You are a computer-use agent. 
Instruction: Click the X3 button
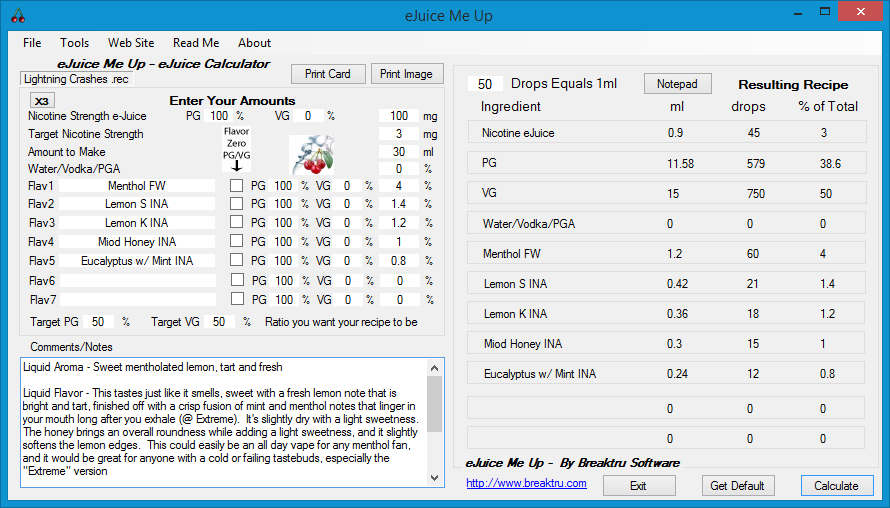point(42,101)
